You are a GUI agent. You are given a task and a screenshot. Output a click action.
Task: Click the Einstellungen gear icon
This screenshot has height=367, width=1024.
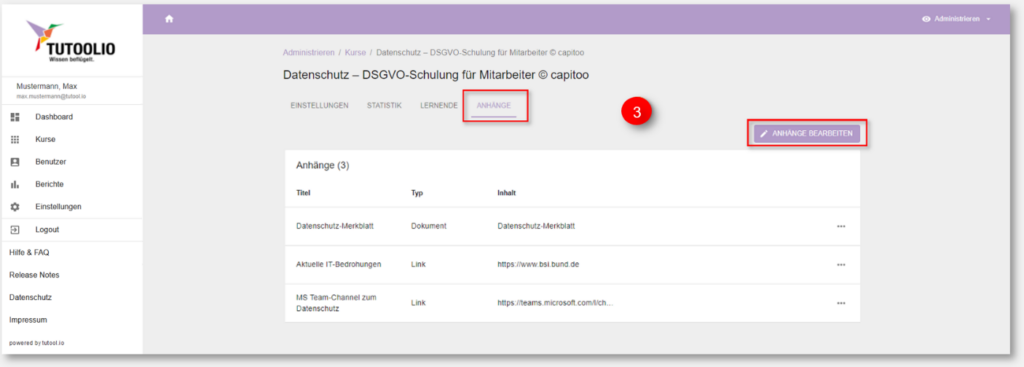pos(16,206)
